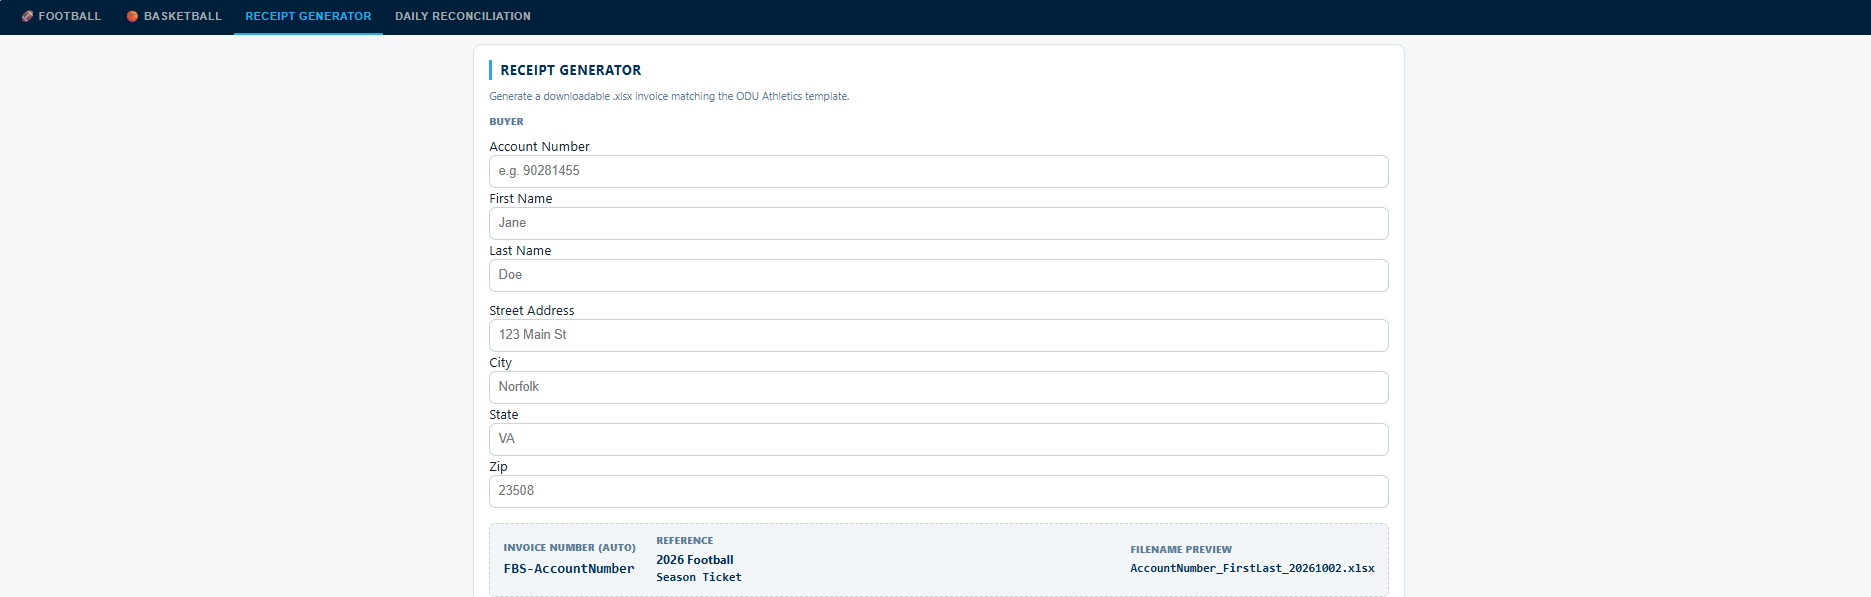Focus the Account Number input field
This screenshot has width=1871, height=597.
pyautogui.click(x=938, y=171)
